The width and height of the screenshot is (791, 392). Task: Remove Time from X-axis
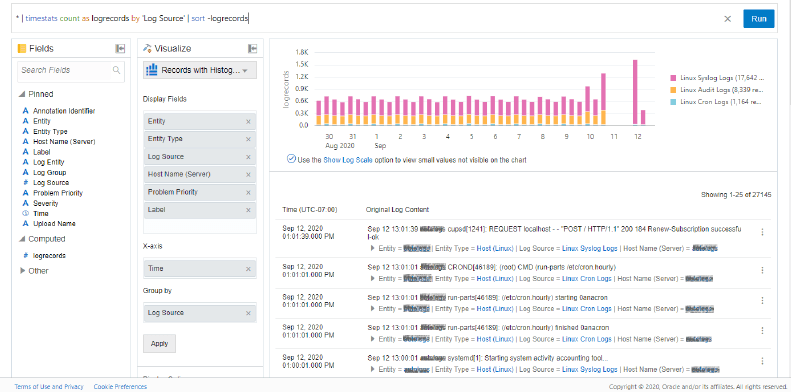pos(248,269)
